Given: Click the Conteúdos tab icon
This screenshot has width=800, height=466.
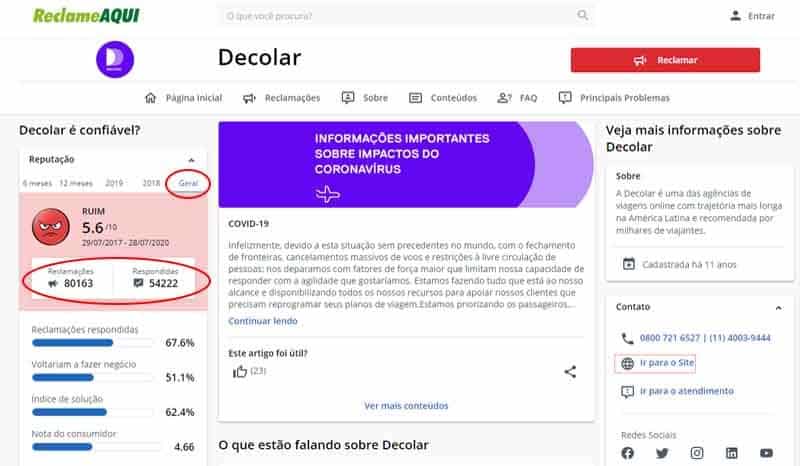Looking at the screenshot, I should point(415,97).
